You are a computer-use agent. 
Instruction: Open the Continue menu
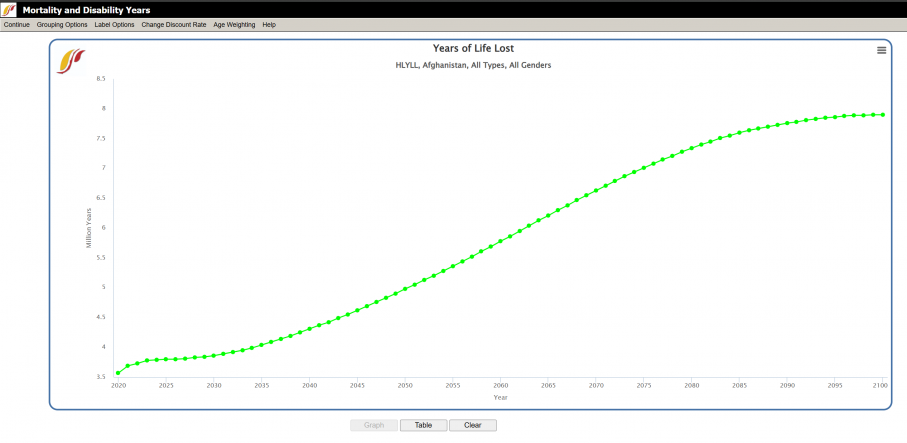tap(17, 24)
